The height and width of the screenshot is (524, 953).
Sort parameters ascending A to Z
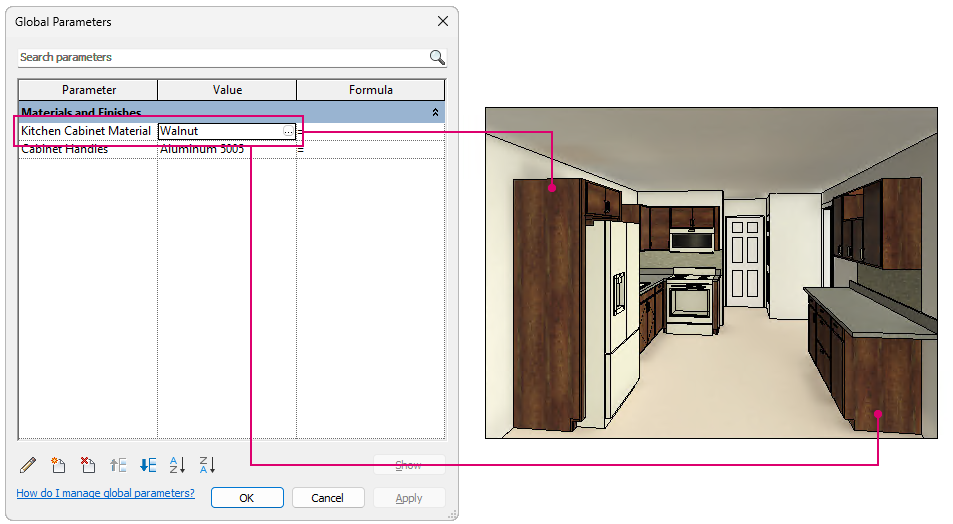pos(177,465)
